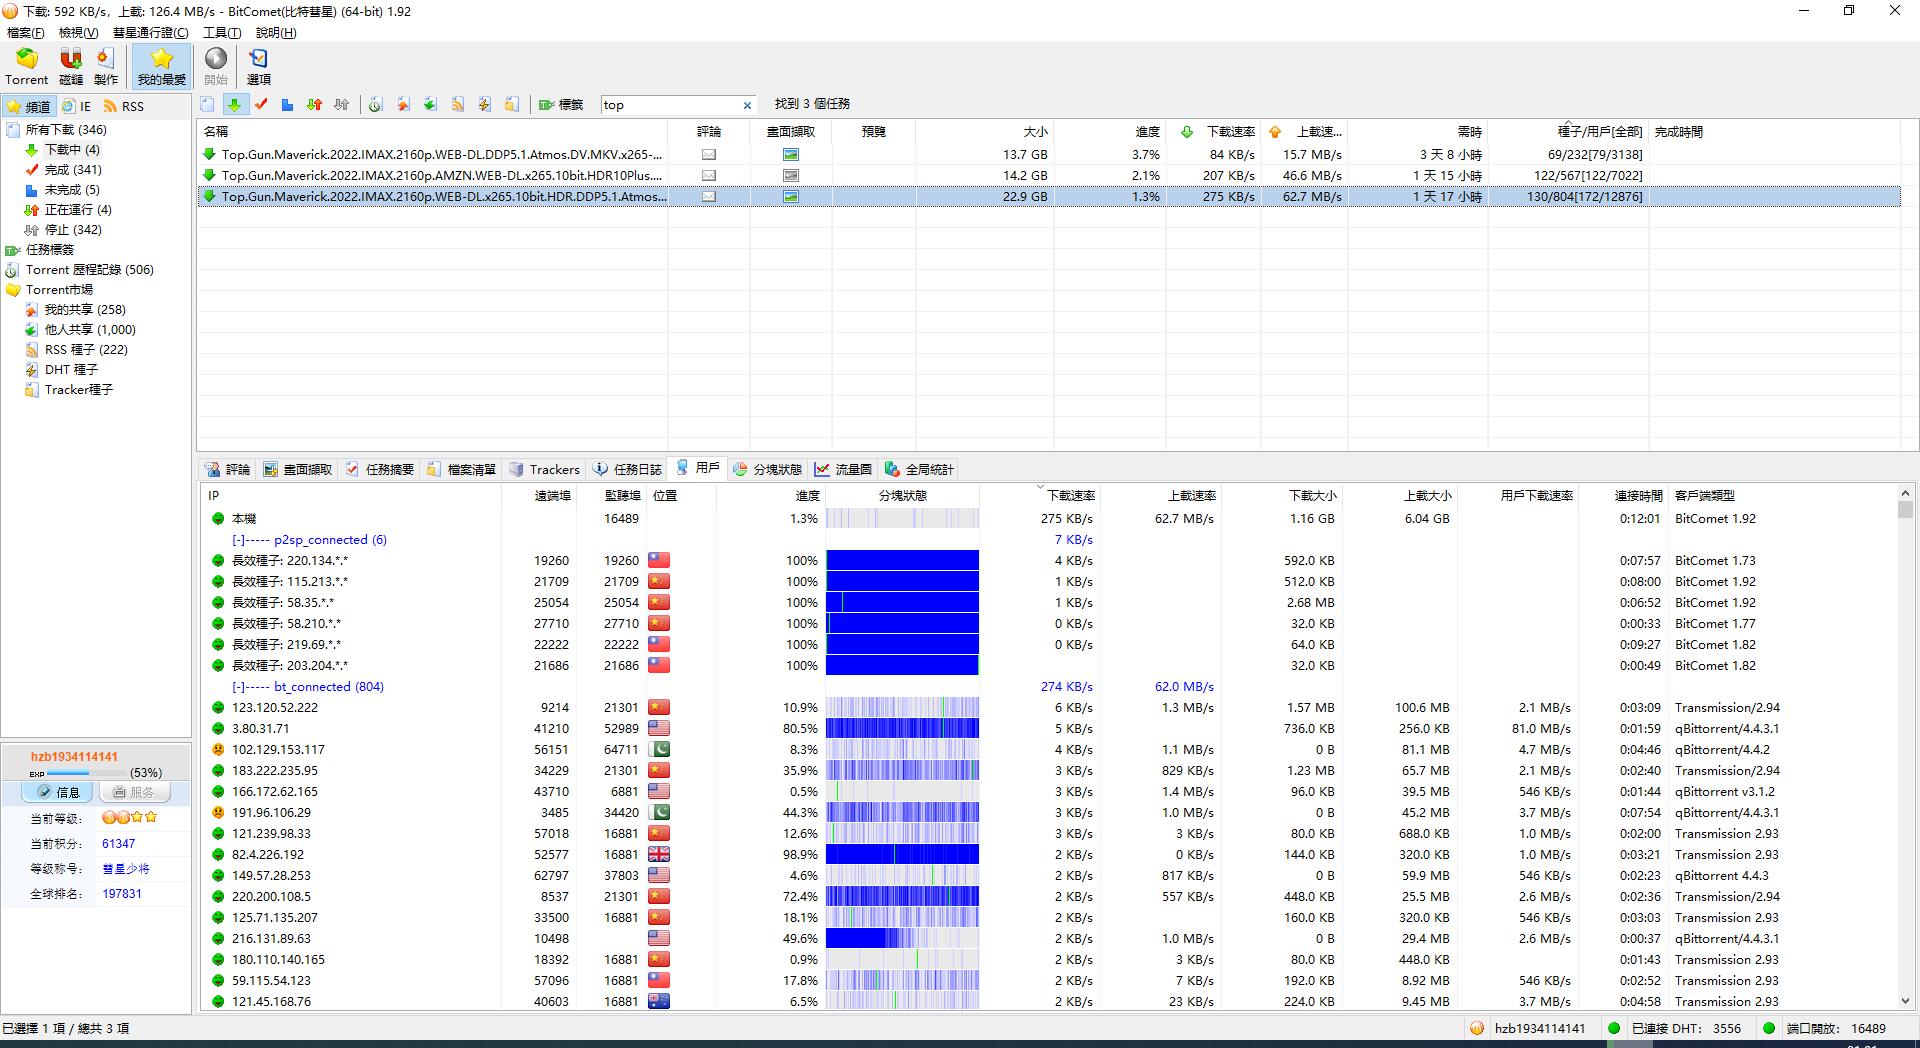The width and height of the screenshot is (1920, 1048).
Task: Open the 說明(H) help menu
Action: 276,33
